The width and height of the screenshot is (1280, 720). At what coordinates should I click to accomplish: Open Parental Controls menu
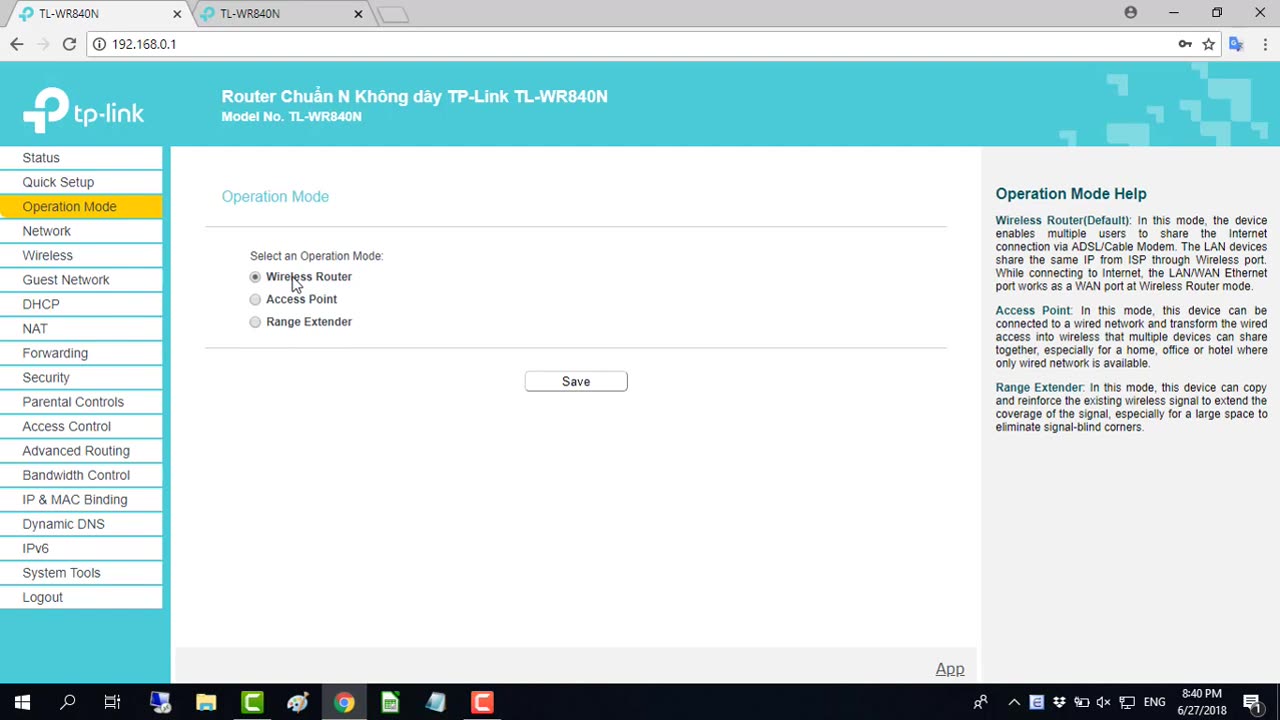[81, 402]
